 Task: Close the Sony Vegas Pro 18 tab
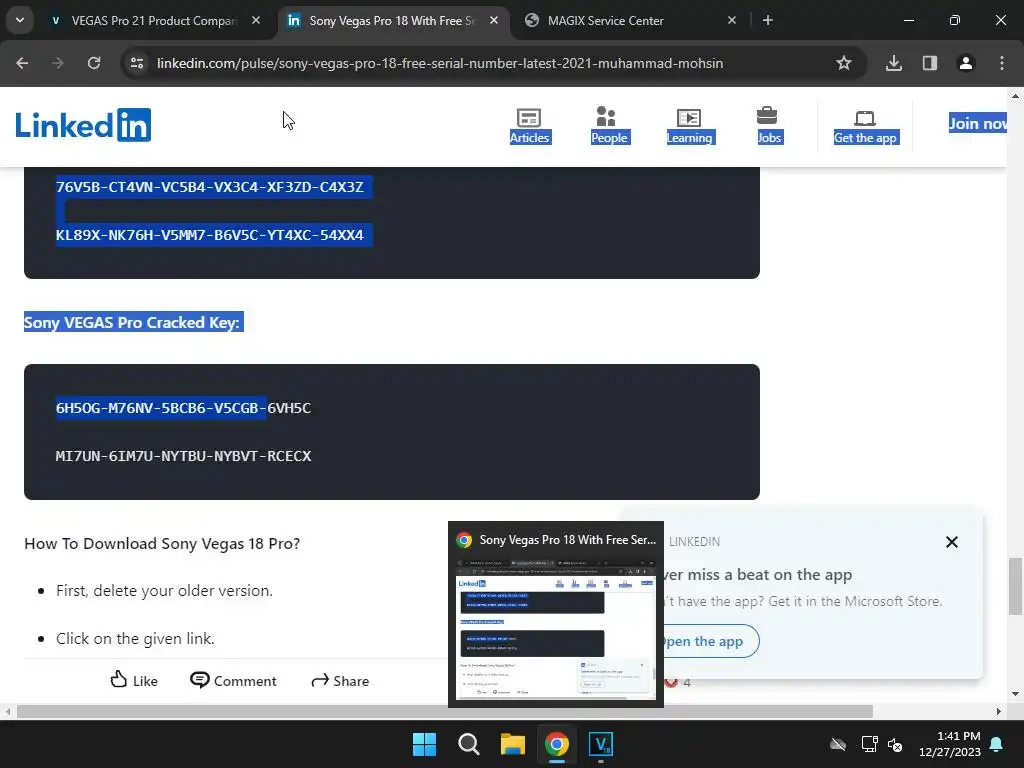(x=494, y=21)
